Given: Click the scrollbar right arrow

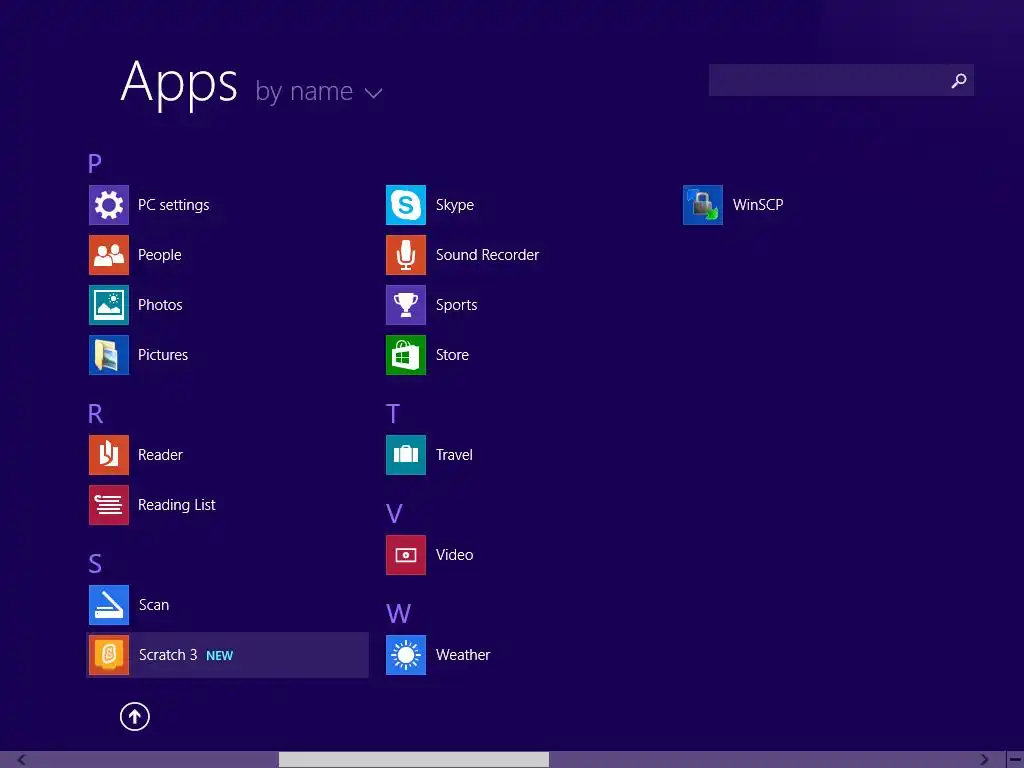Looking at the screenshot, I should coord(984,760).
